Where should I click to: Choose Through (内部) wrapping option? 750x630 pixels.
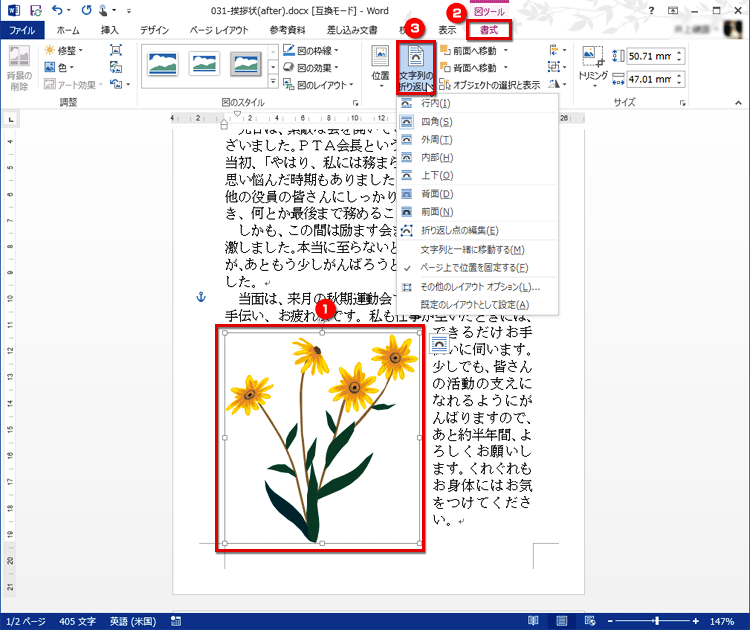point(478,157)
